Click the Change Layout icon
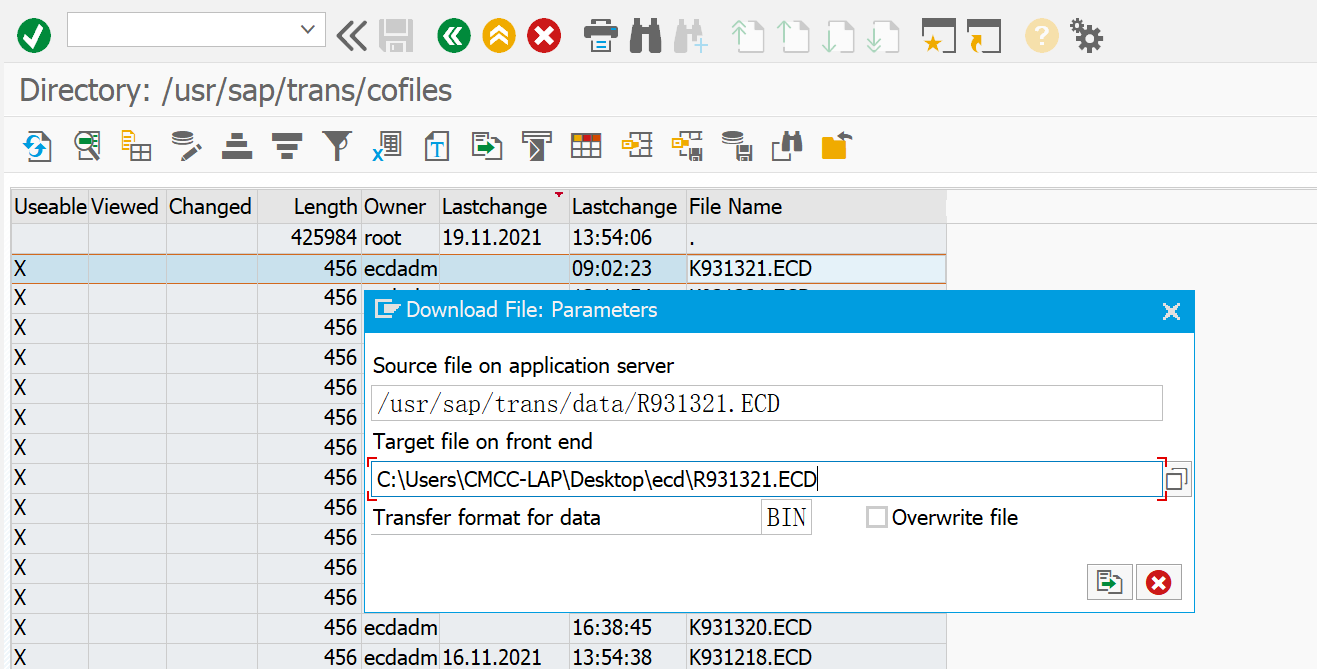The height and width of the screenshot is (669, 1317). click(637, 146)
